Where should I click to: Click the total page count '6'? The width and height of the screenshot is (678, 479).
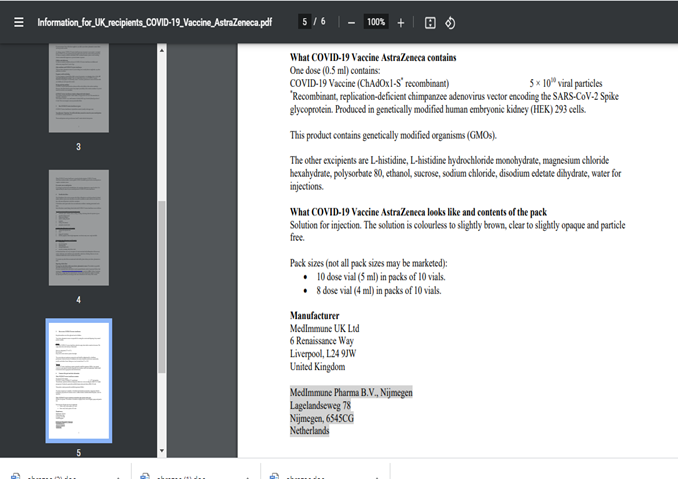click(x=323, y=21)
